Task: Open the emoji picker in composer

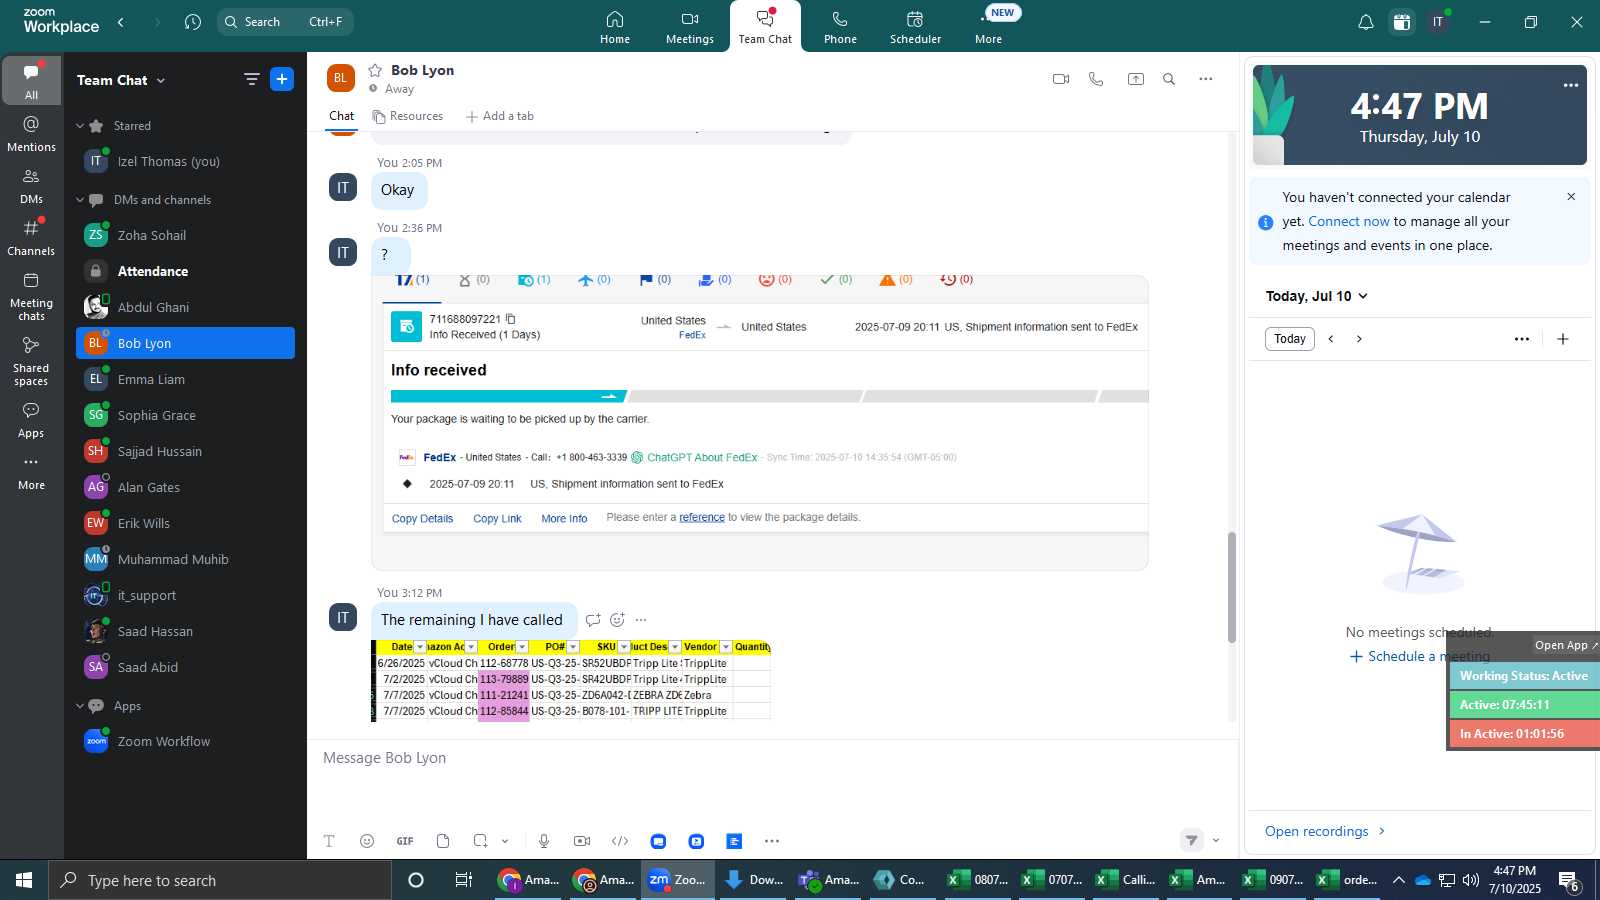Action: (x=367, y=841)
